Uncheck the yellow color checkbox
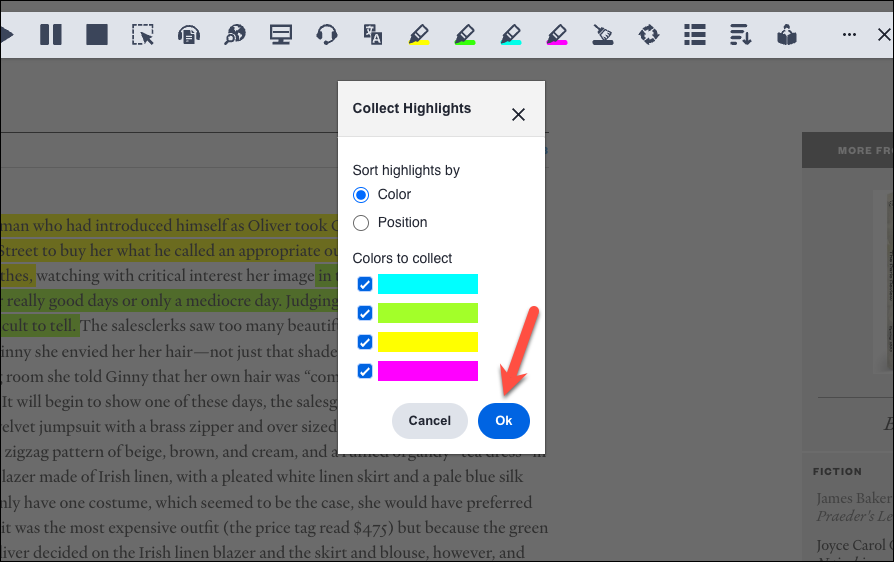 (x=365, y=342)
